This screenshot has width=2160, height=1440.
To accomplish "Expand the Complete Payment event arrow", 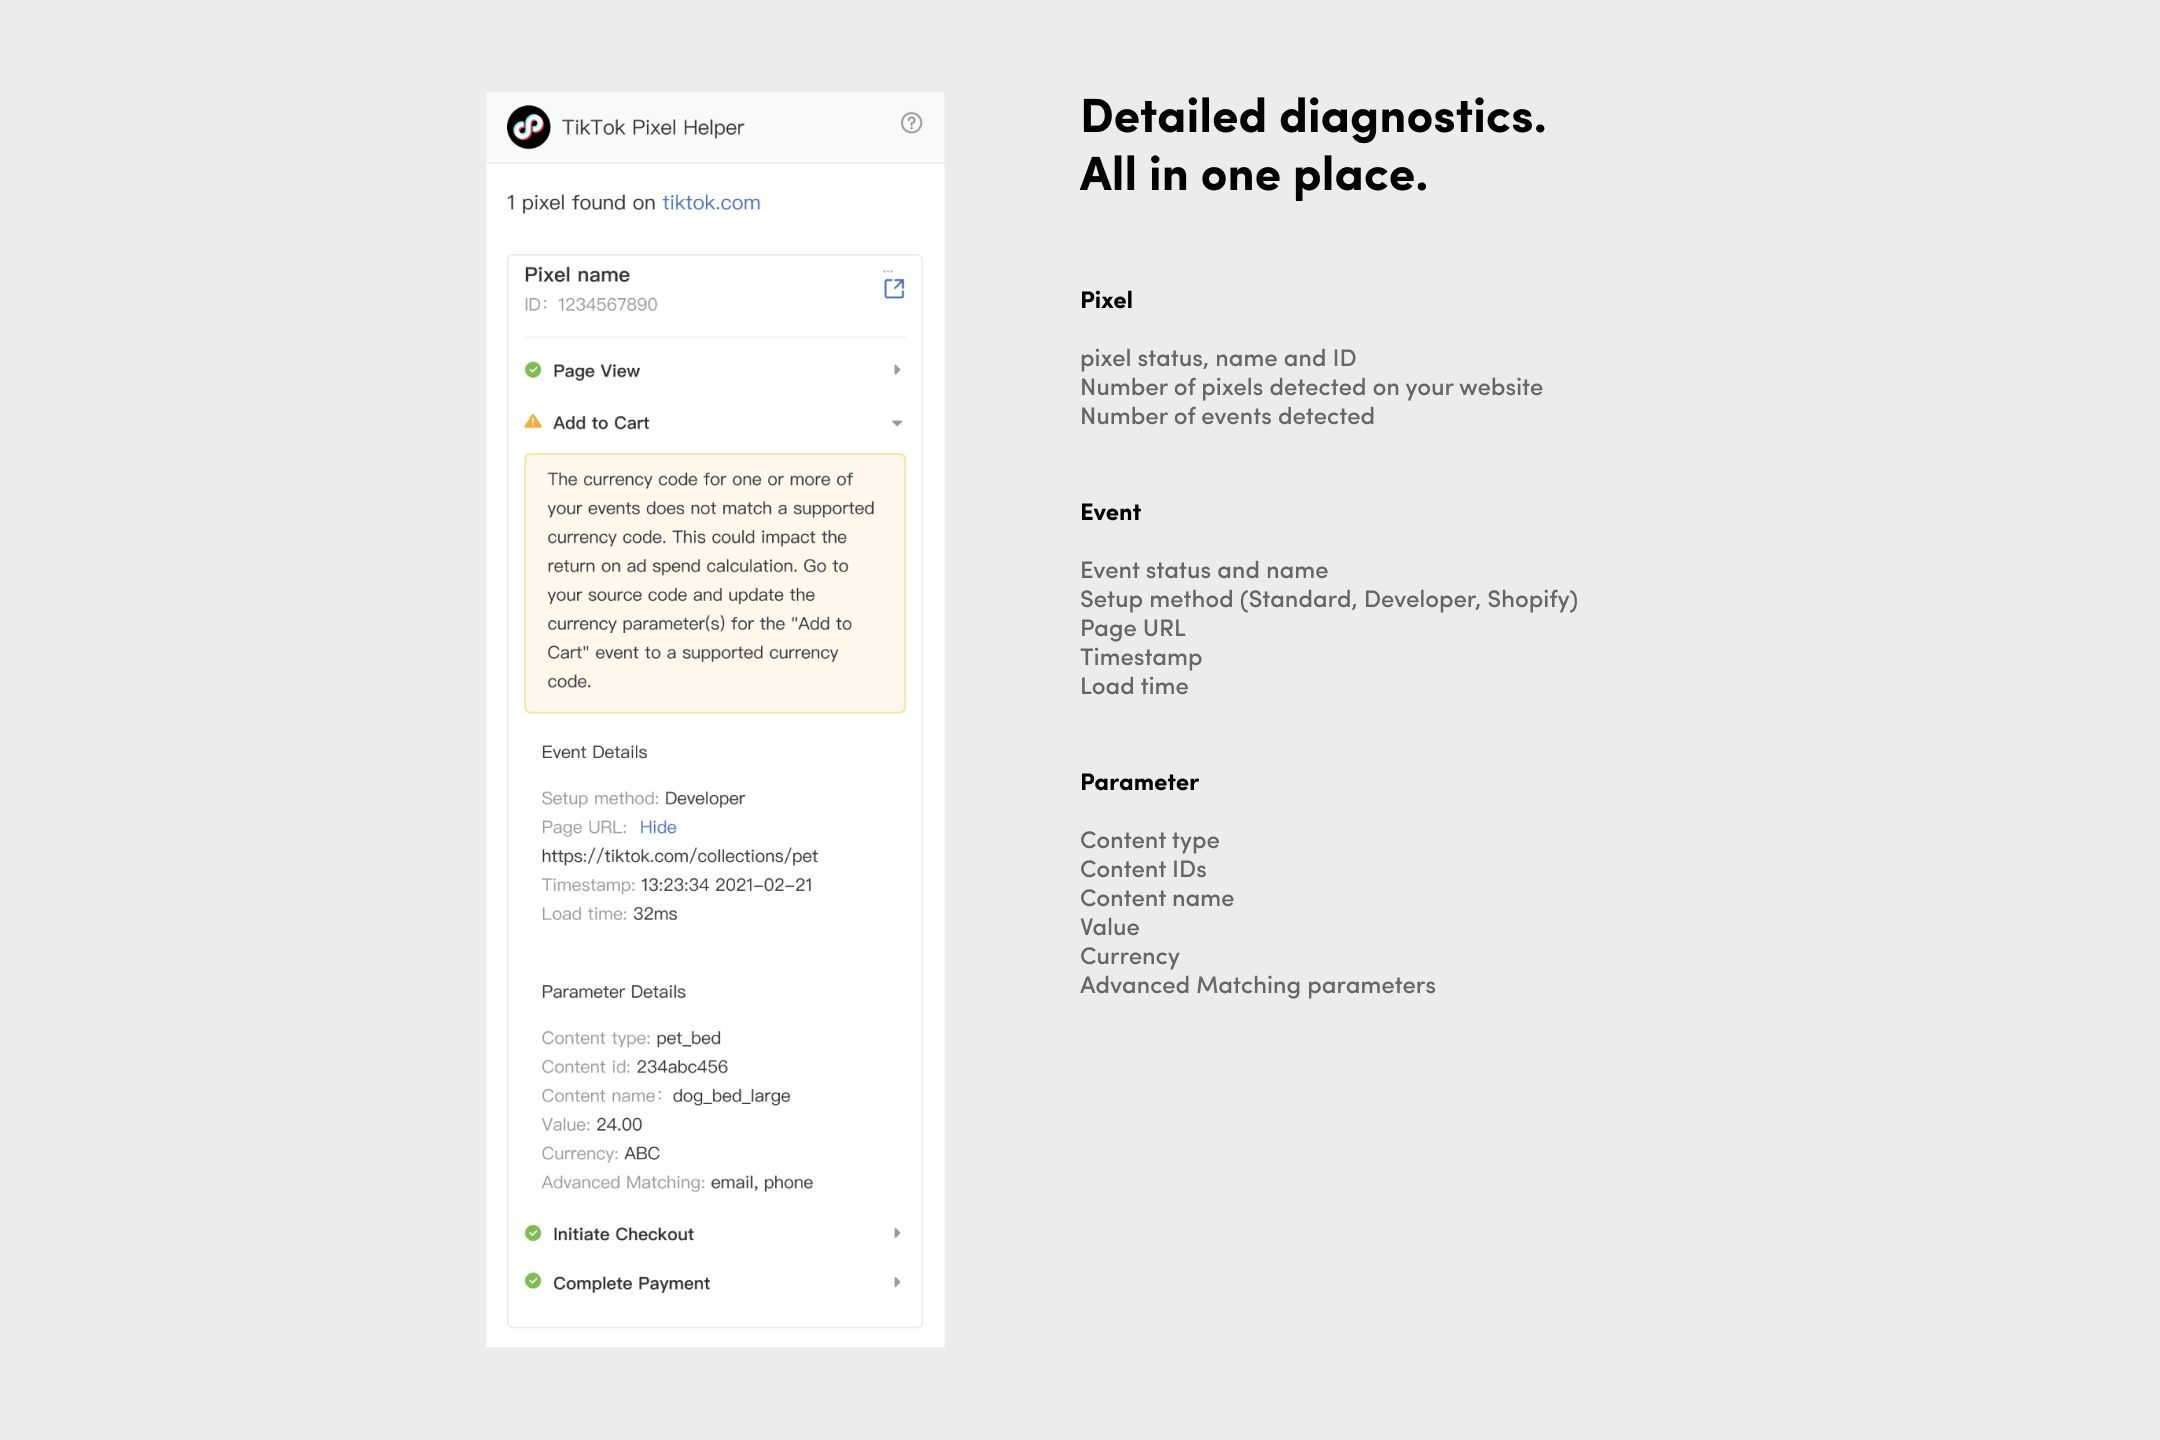I will tap(897, 1282).
